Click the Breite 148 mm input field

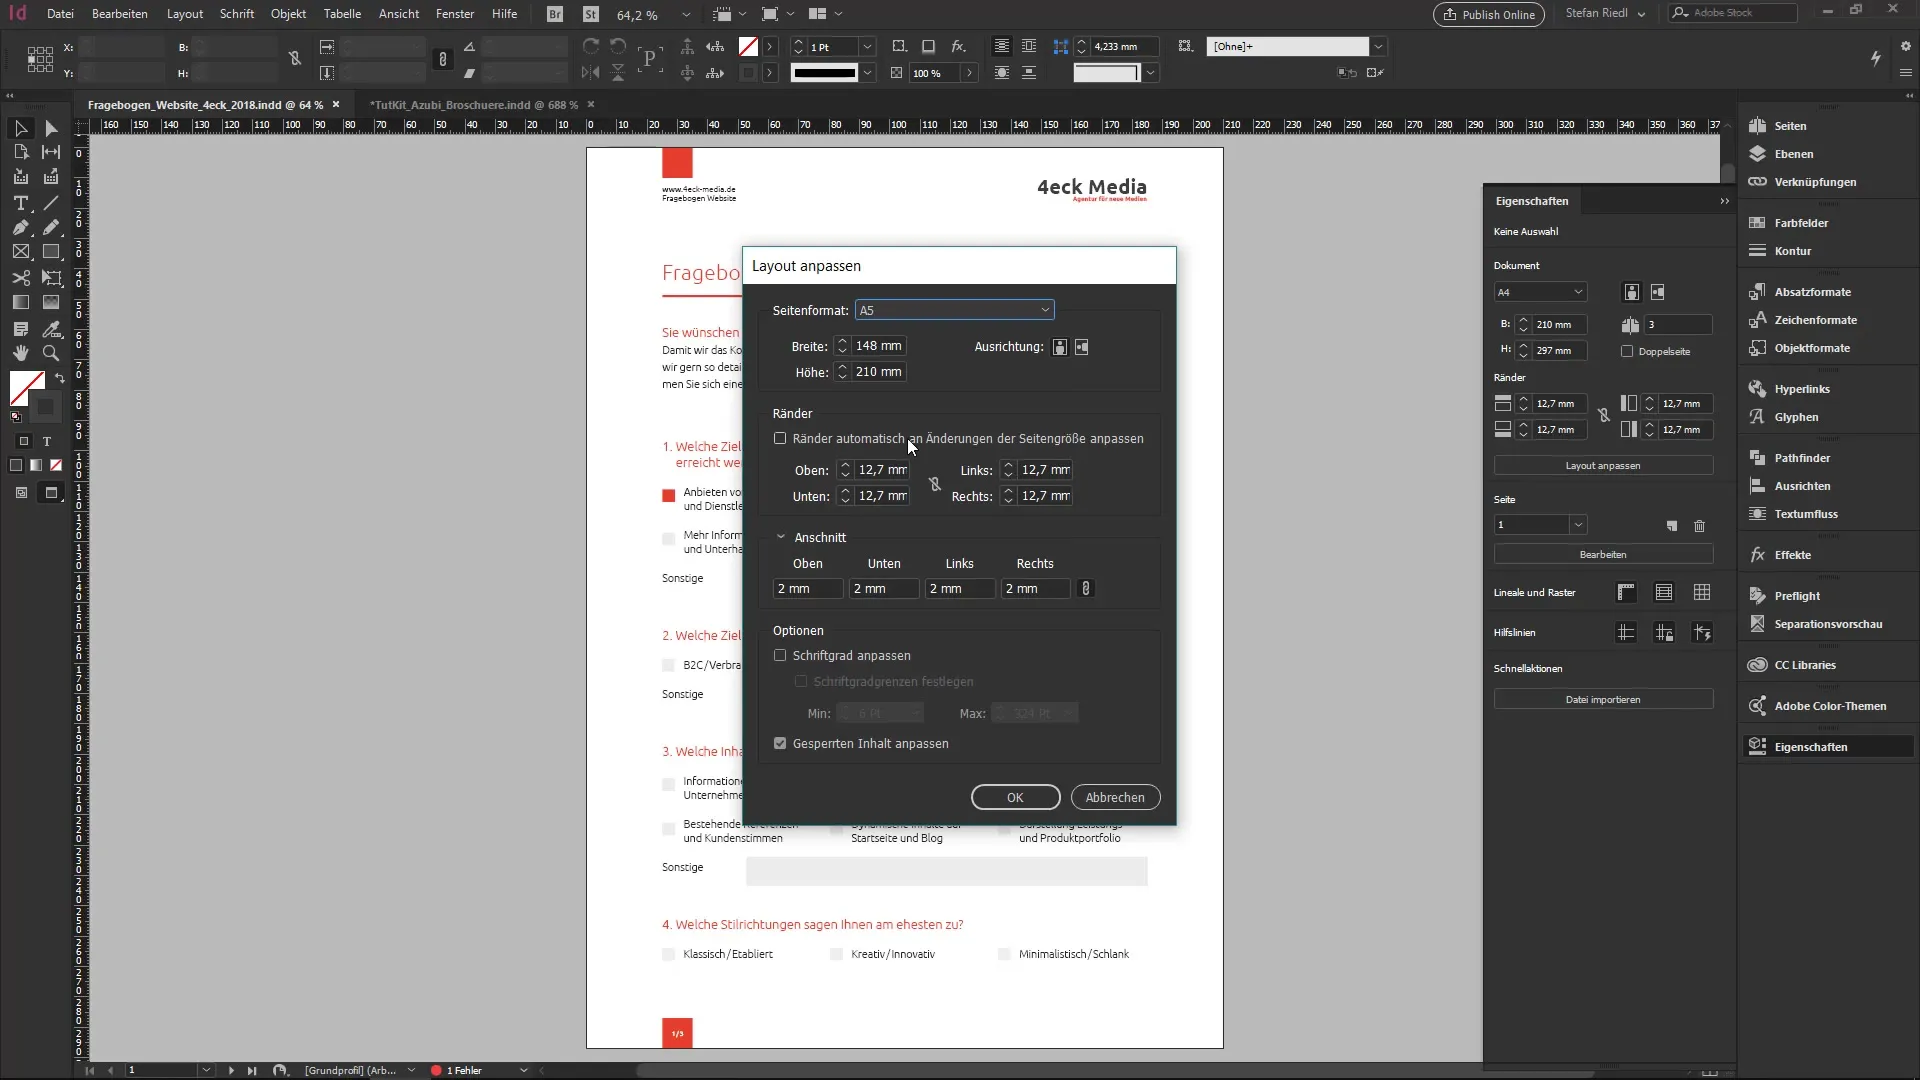(879, 346)
